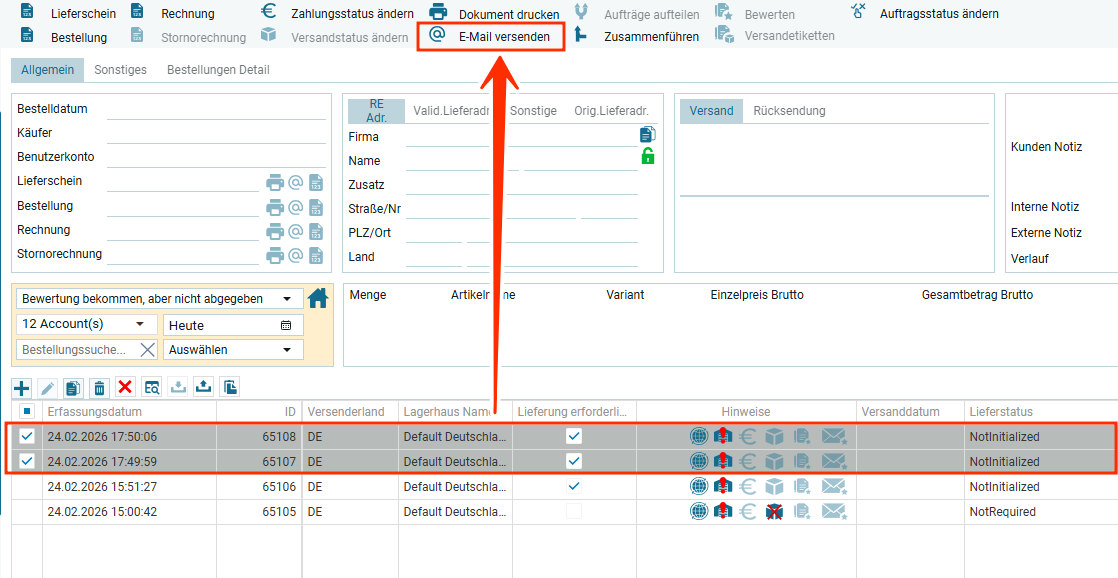Viewport: 1118px width, 578px height.
Task: Open the 'Auswählen' dropdown
Action: tap(233, 350)
